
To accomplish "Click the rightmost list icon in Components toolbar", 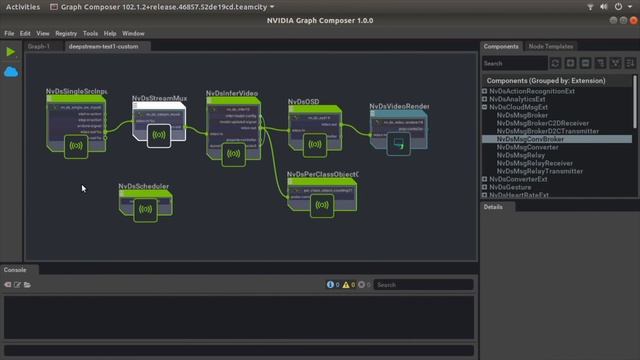I will coord(630,63).
